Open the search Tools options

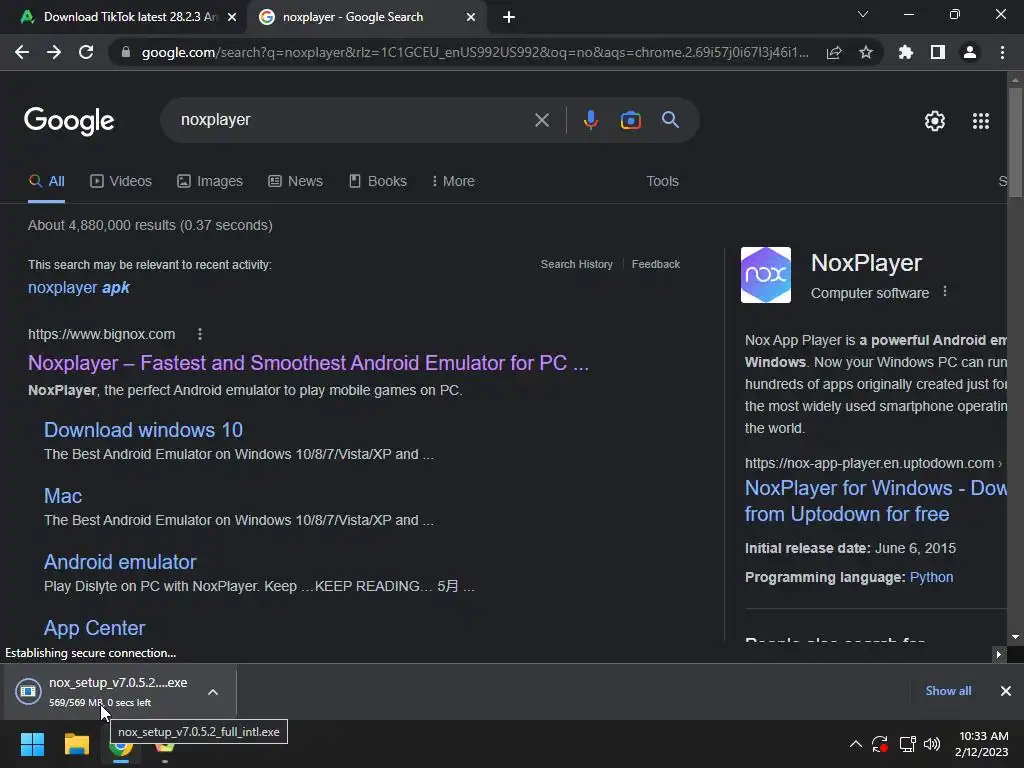(662, 181)
